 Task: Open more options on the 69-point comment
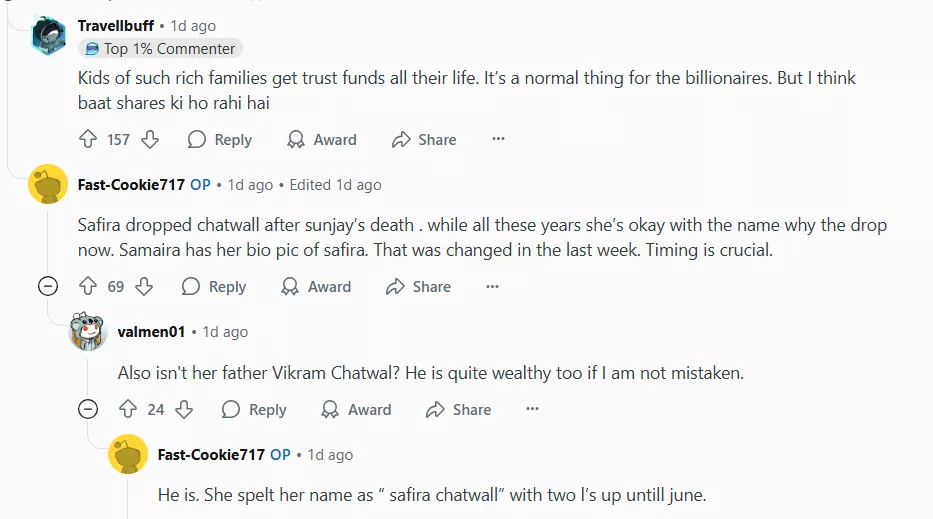[x=492, y=287]
